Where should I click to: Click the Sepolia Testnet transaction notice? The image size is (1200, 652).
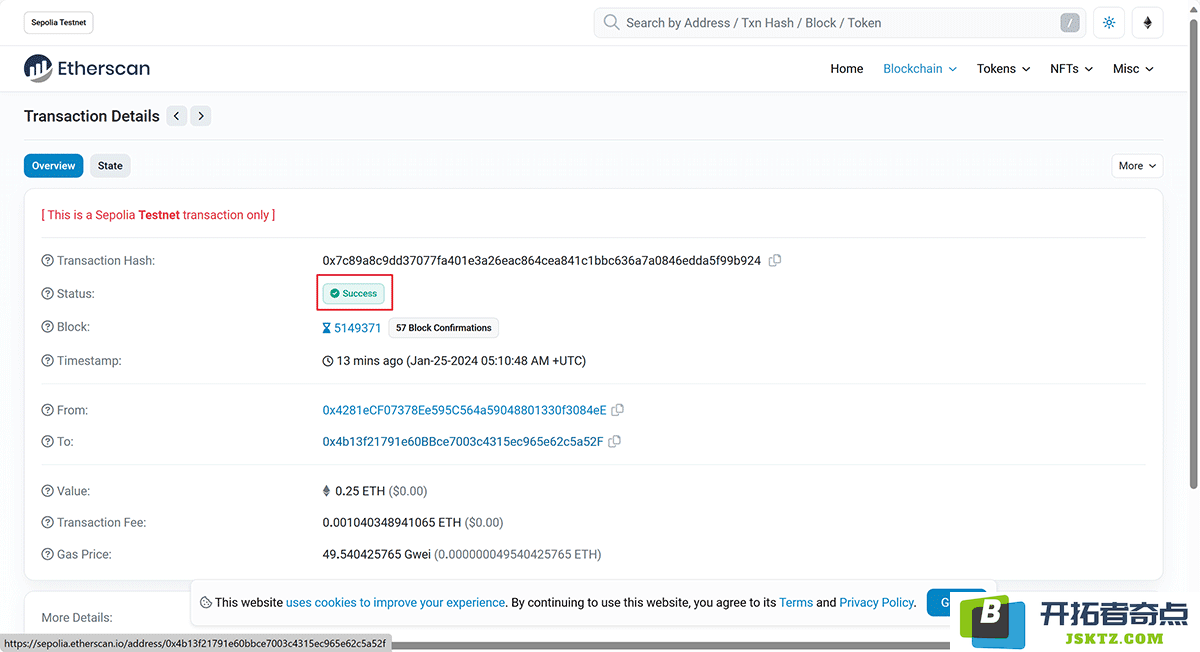pyautogui.click(x=158, y=215)
